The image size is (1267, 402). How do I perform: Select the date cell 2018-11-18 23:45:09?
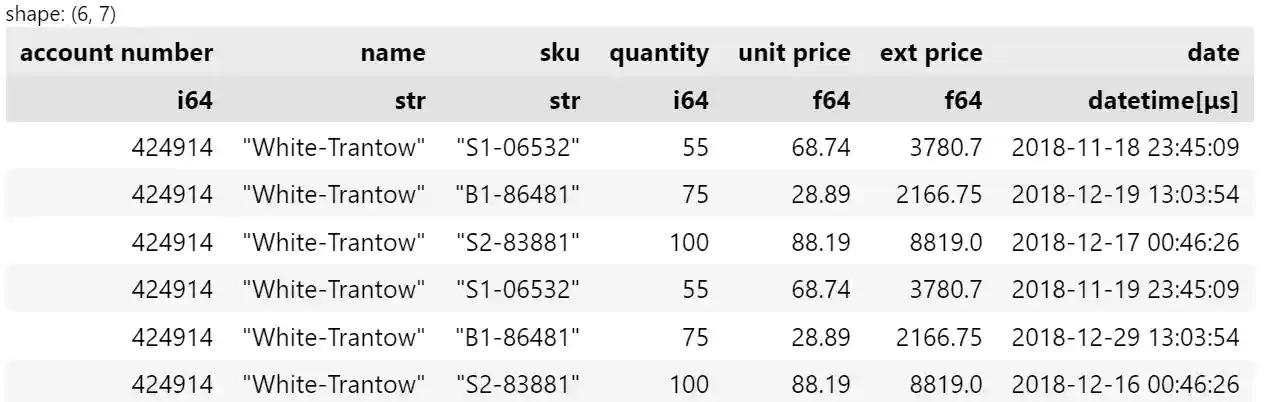[1126, 148]
